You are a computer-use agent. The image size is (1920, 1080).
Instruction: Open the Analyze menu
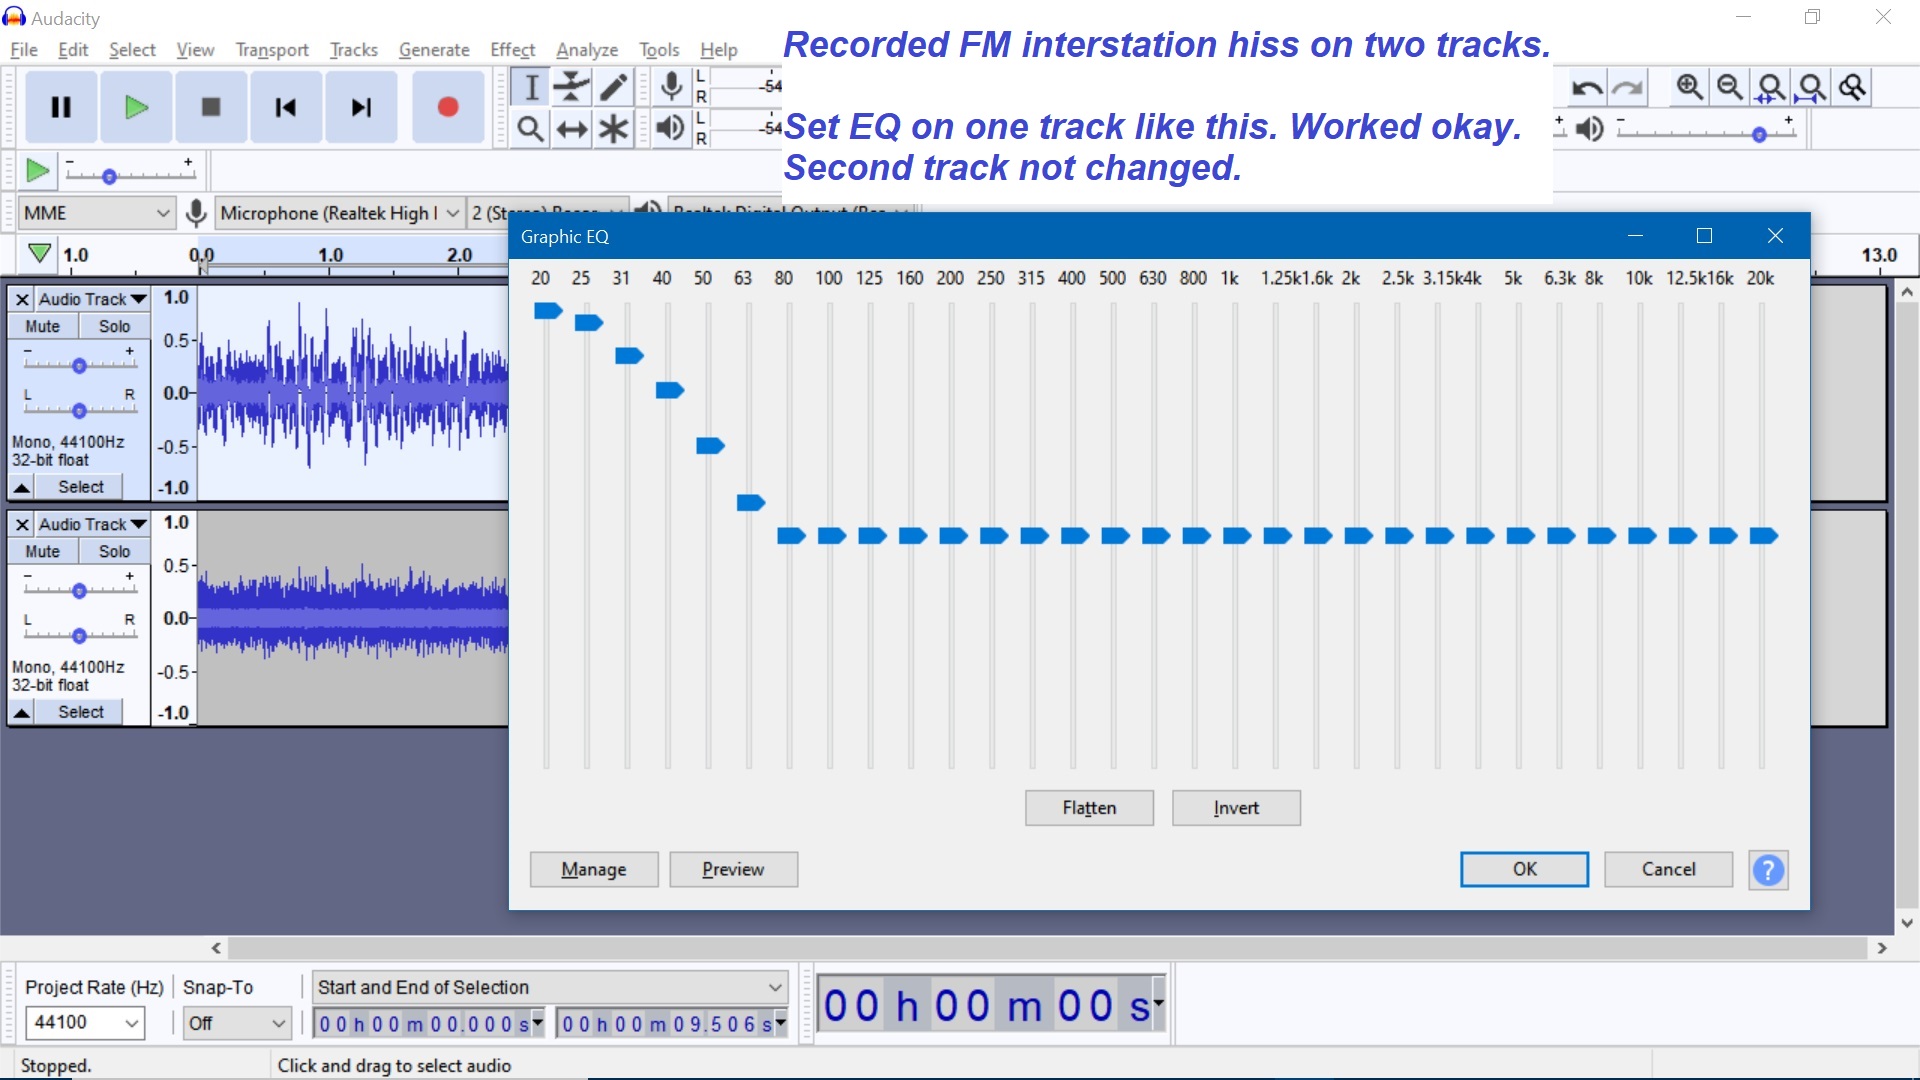(587, 50)
